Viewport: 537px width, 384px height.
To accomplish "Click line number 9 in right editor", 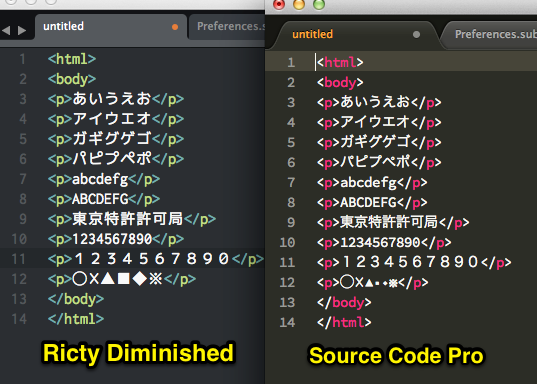I will [x=291, y=222].
